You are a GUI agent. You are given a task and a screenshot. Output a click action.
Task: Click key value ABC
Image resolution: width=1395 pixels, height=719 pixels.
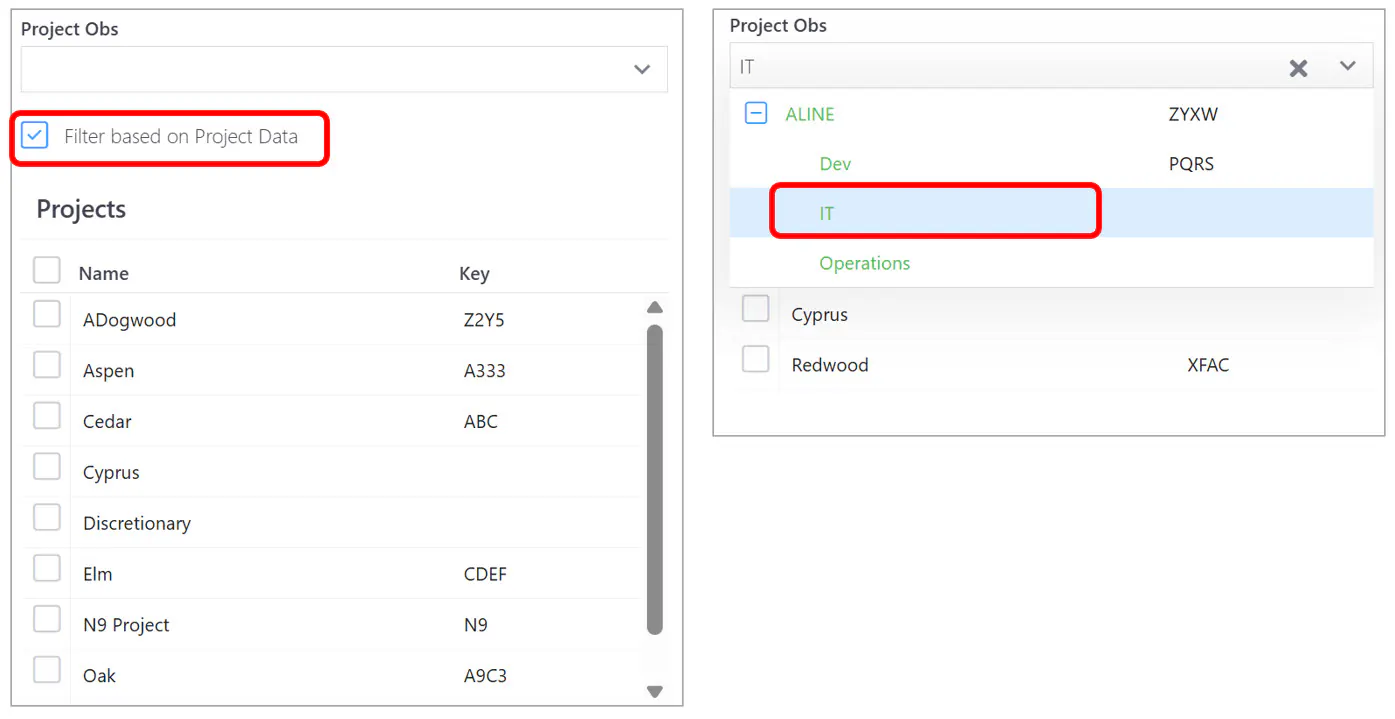[x=481, y=421]
